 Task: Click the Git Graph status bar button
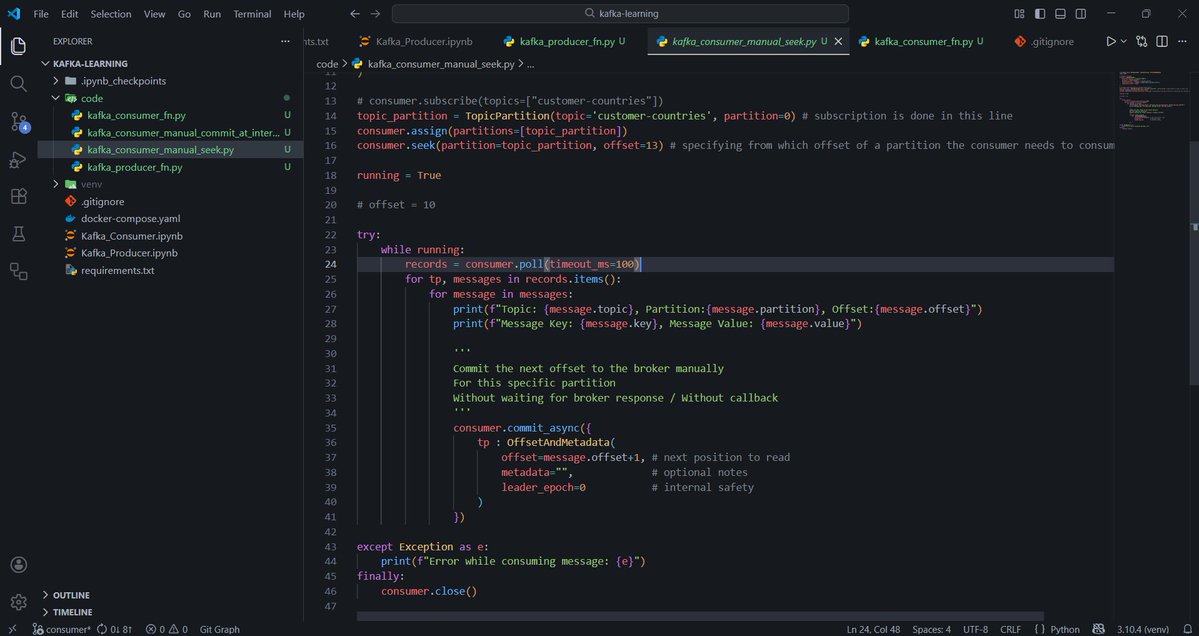tap(219, 629)
